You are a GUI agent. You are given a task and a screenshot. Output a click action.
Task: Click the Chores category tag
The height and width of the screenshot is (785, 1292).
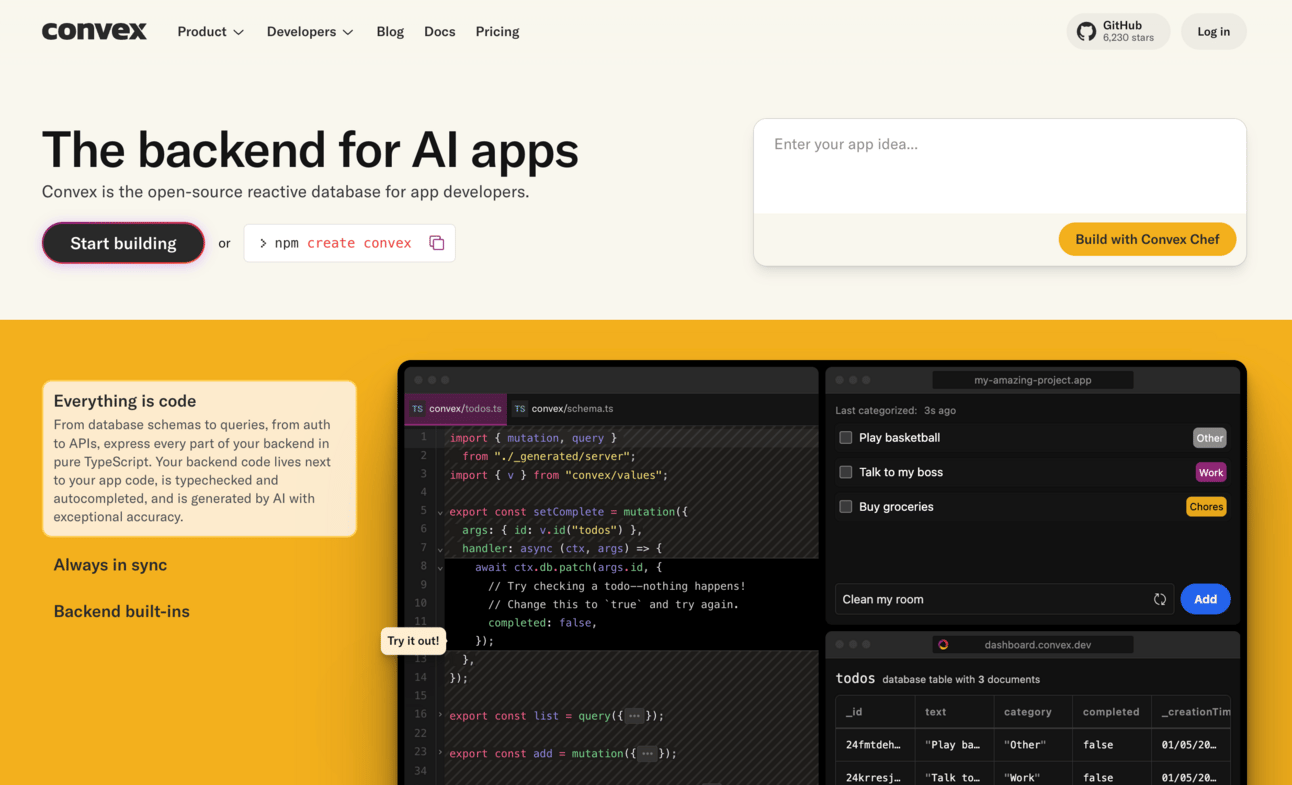point(1206,507)
